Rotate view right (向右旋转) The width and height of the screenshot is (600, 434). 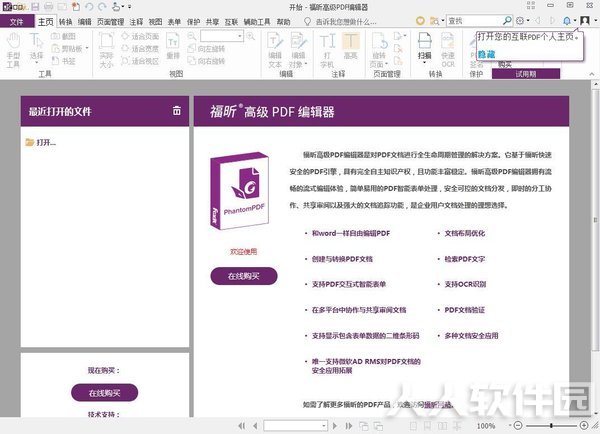206,61
